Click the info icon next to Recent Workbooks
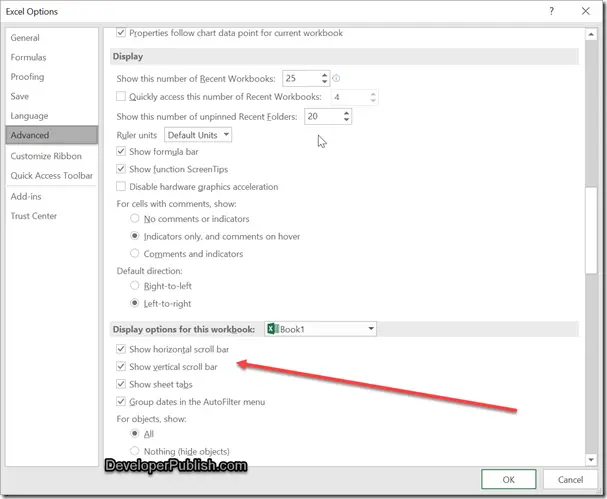This screenshot has height=499, width=607. pos(336,78)
